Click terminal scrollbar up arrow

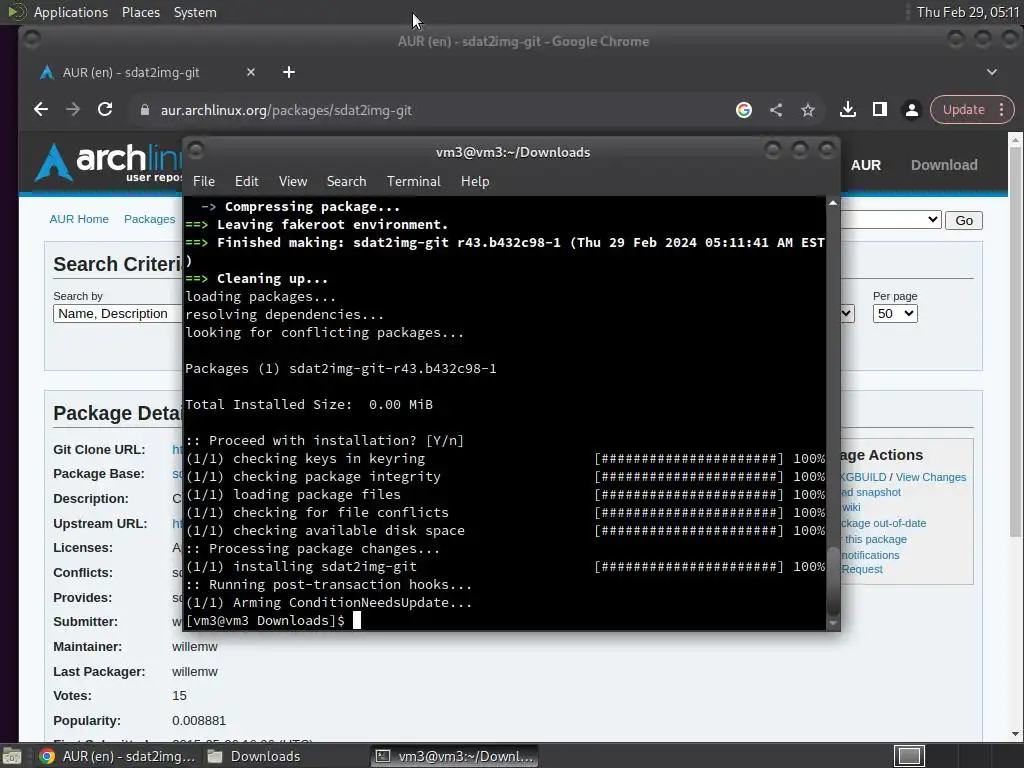833,204
